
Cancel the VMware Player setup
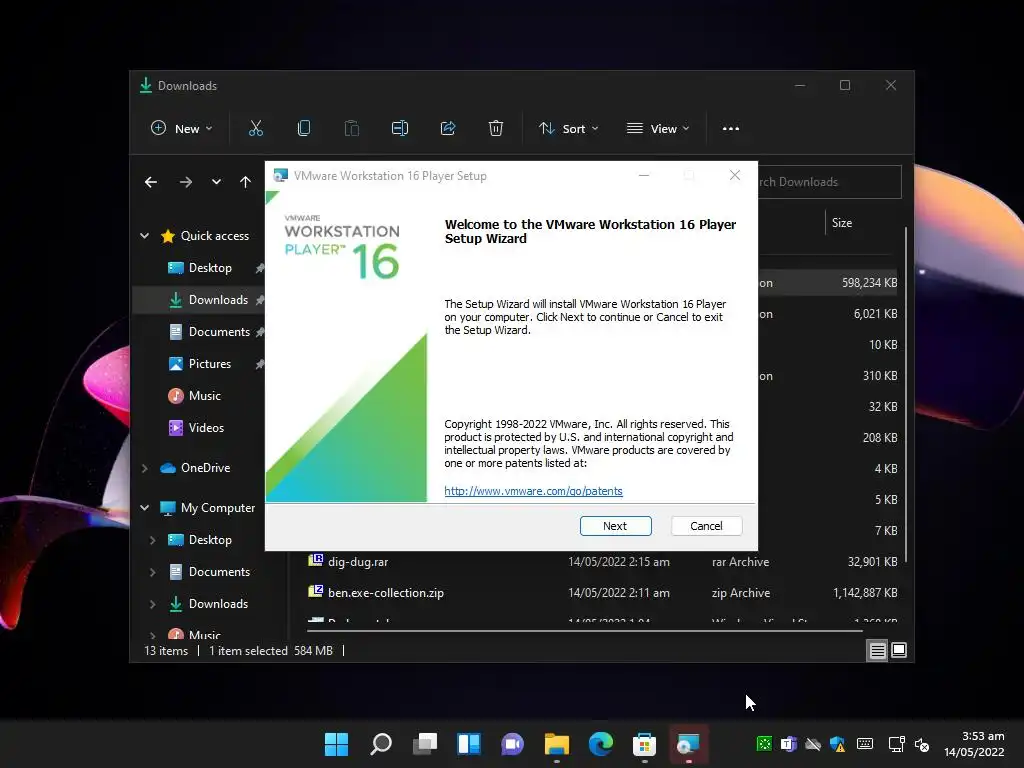(706, 526)
